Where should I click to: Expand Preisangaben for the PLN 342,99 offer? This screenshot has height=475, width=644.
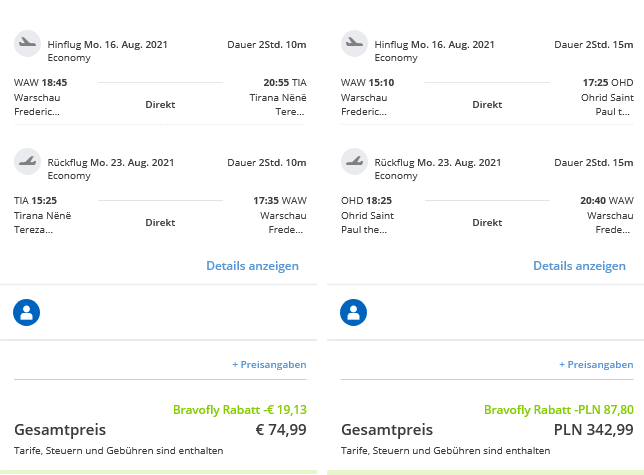pos(596,365)
